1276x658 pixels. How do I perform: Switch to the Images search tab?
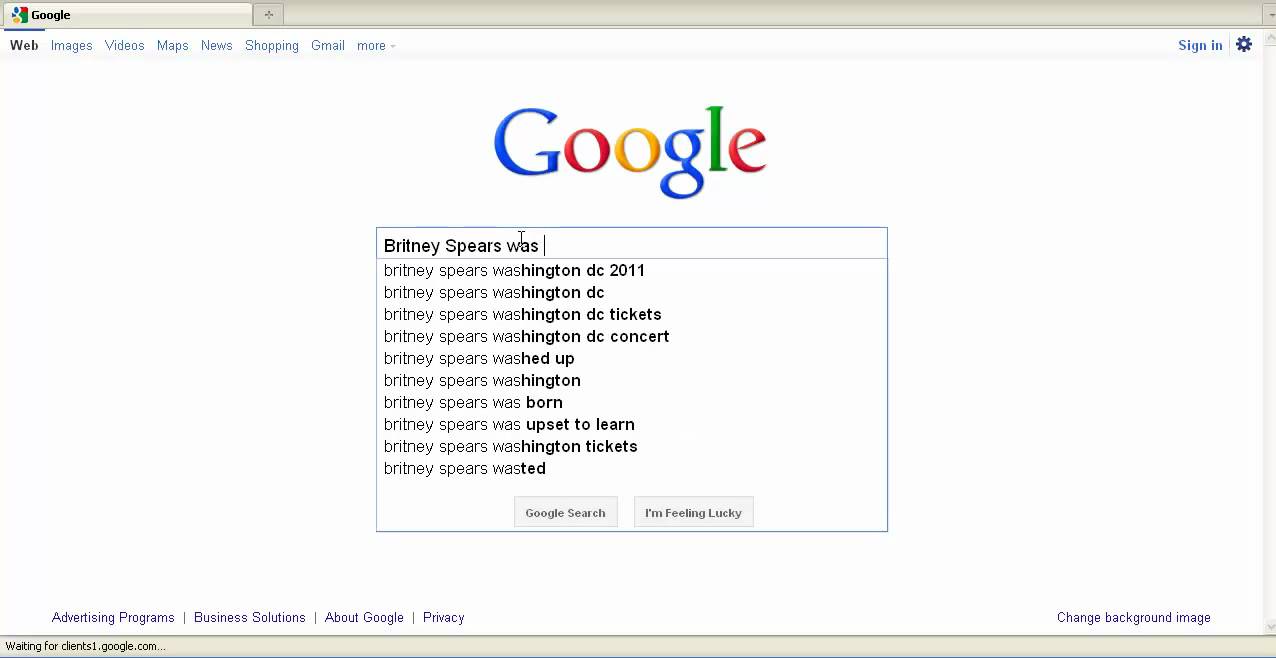71,45
